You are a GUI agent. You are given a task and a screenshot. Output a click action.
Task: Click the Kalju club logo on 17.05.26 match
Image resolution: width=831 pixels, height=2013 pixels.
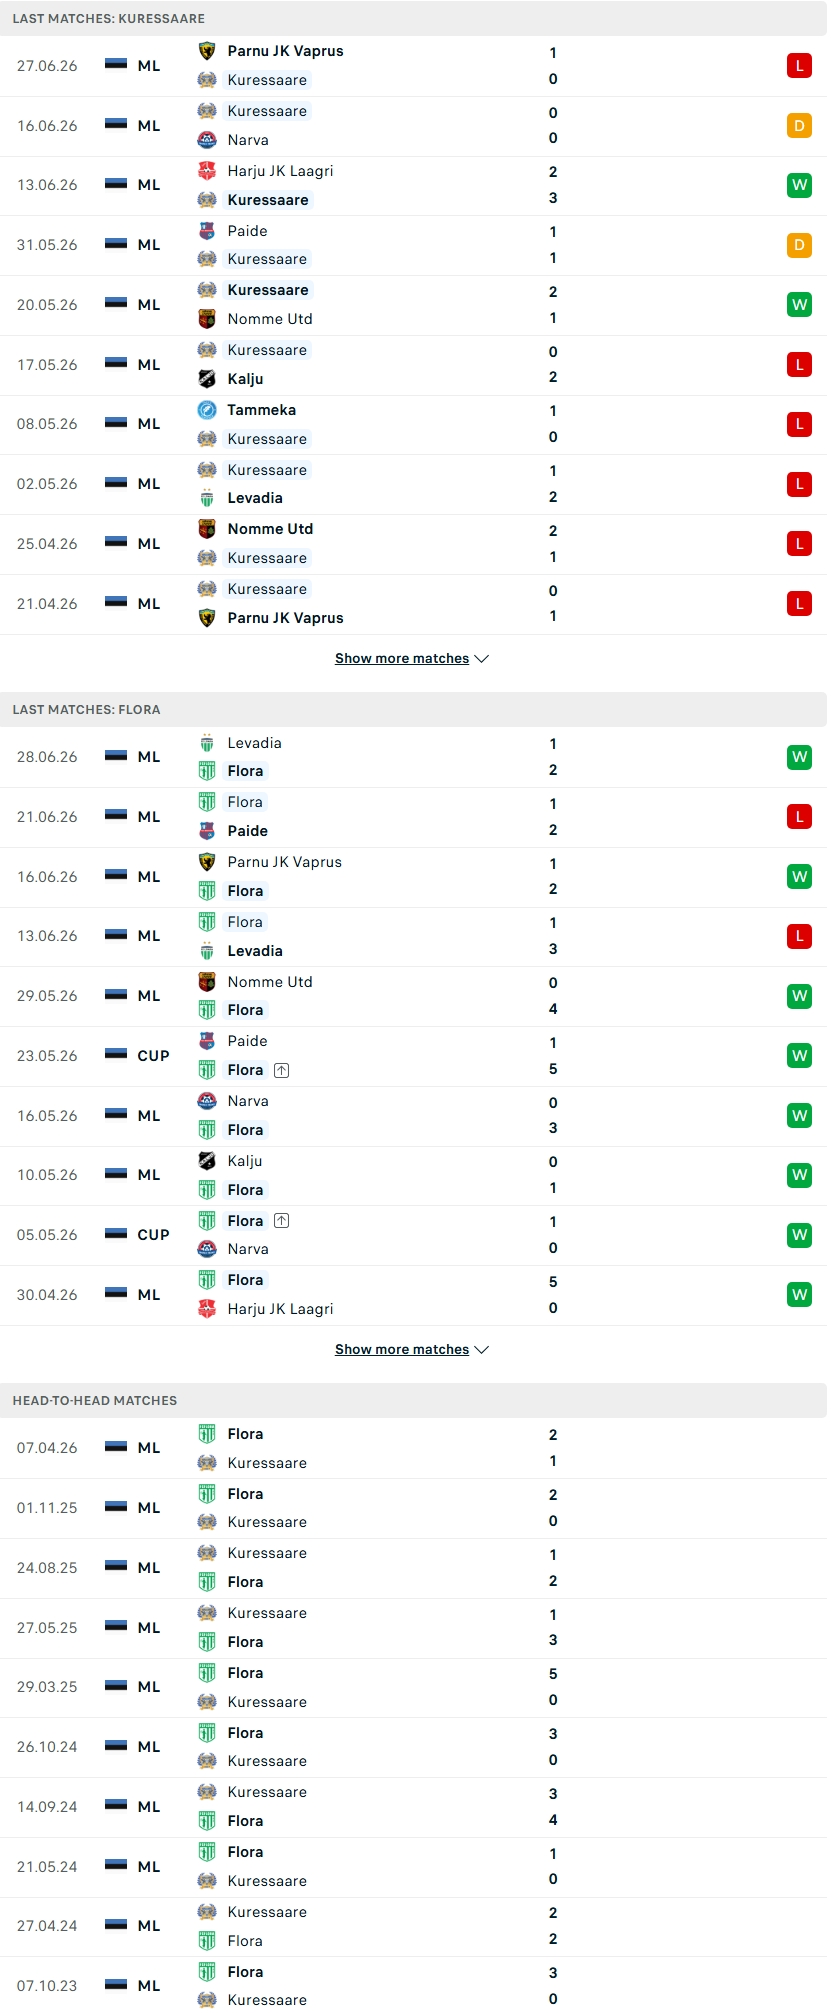click(207, 379)
